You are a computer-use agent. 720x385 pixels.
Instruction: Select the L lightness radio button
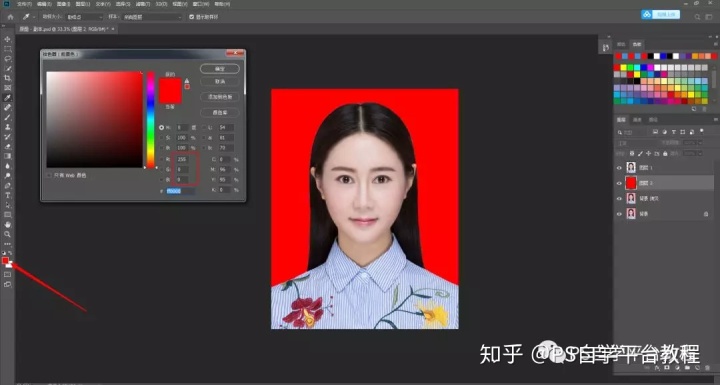tap(204, 127)
